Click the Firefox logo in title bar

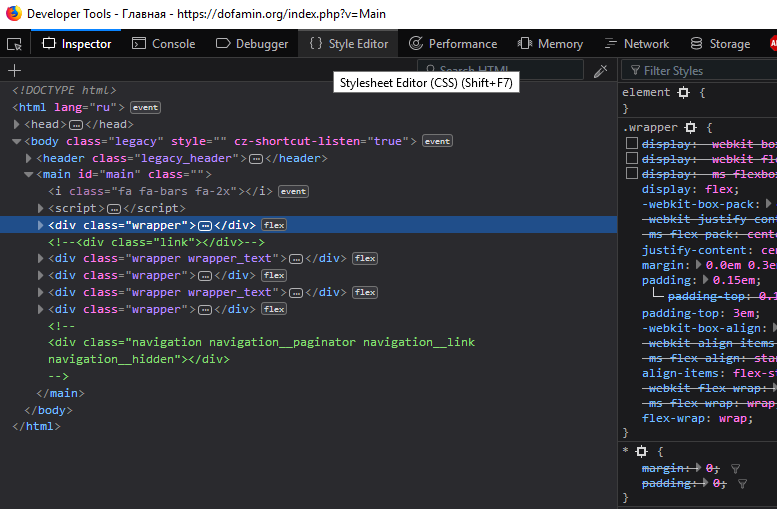pos(12,14)
